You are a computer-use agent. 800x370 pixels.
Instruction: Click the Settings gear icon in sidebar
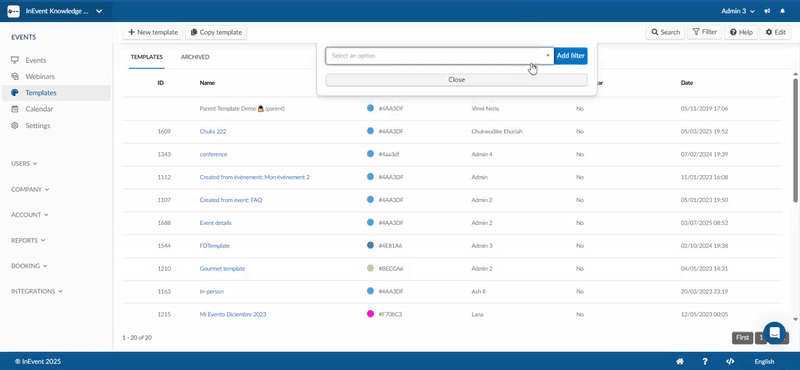[15, 126]
